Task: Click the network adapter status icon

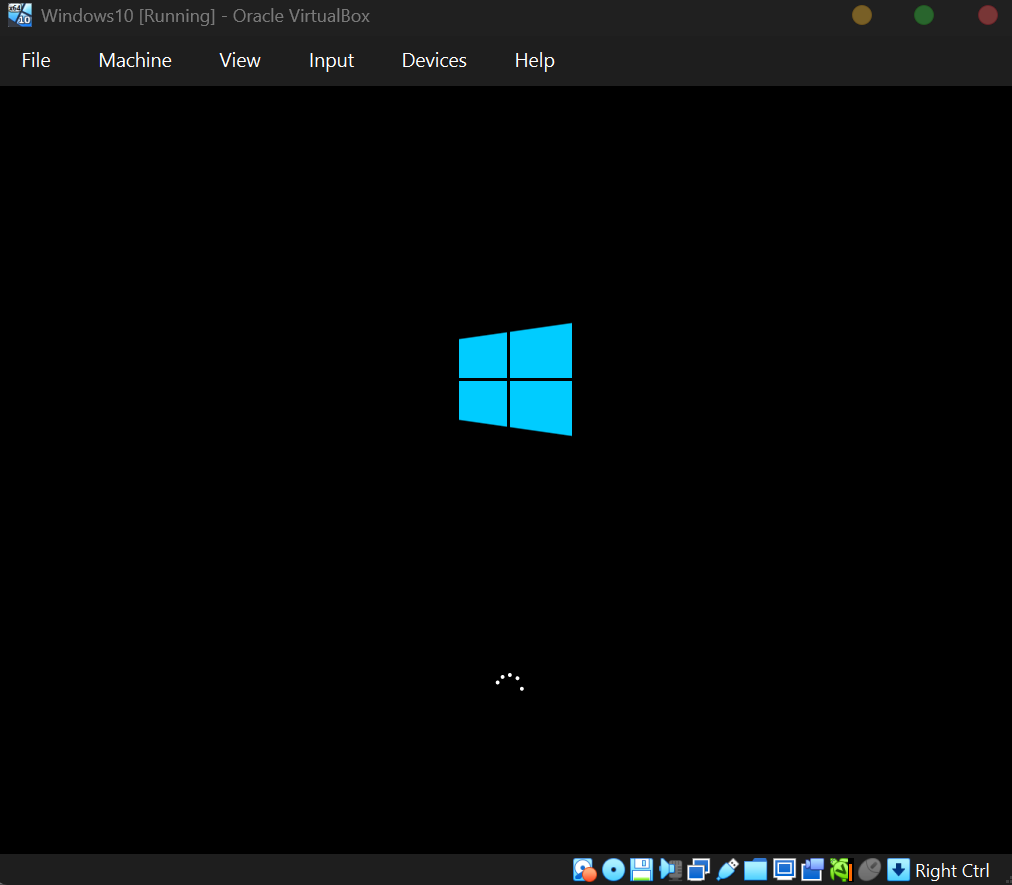Action: (698, 870)
